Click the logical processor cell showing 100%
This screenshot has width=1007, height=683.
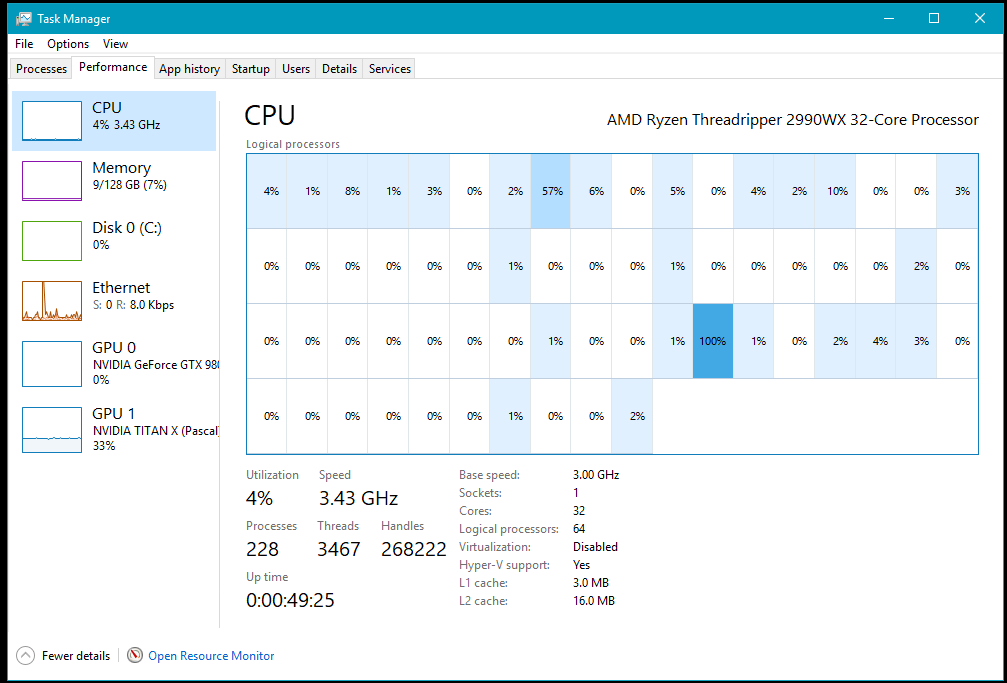pyautogui.click(x=712, y=341)
